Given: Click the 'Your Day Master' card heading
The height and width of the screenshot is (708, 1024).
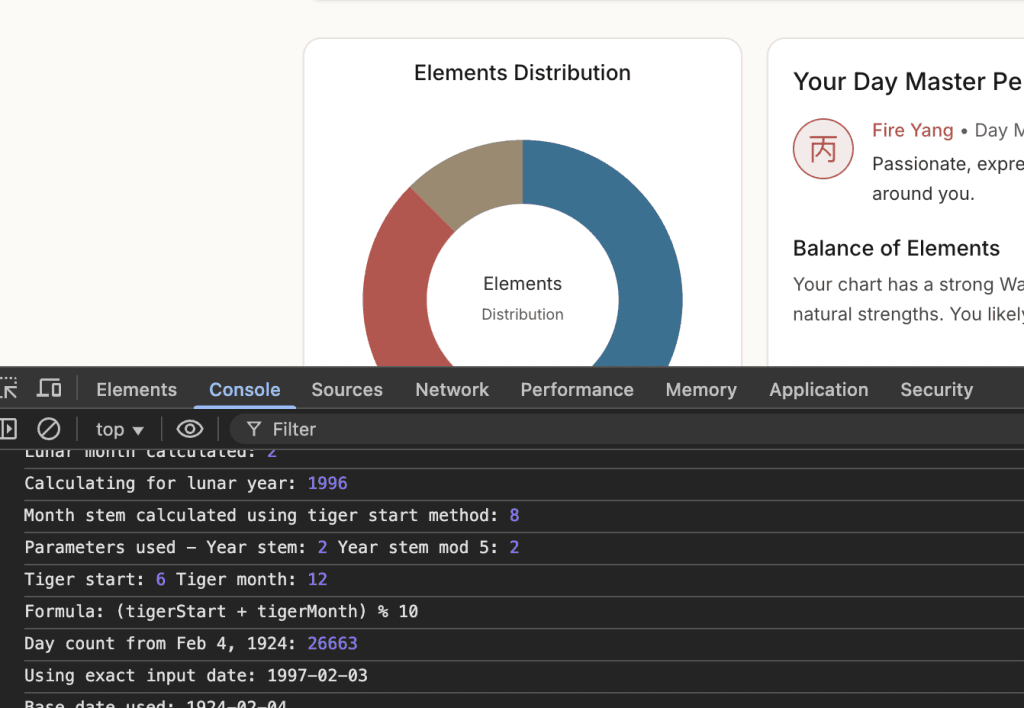Looking at the screenshot, I should point(908,82).
